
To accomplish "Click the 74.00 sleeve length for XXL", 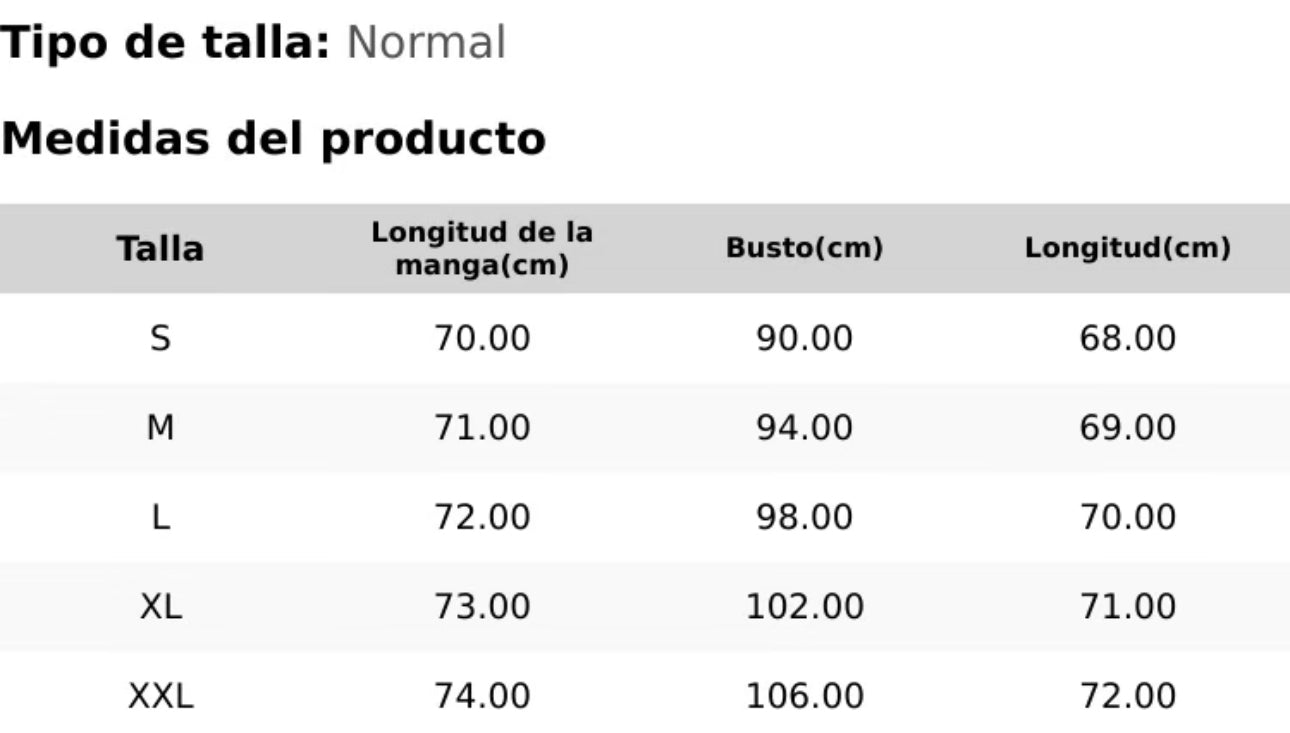I will [x=482, y=695].
